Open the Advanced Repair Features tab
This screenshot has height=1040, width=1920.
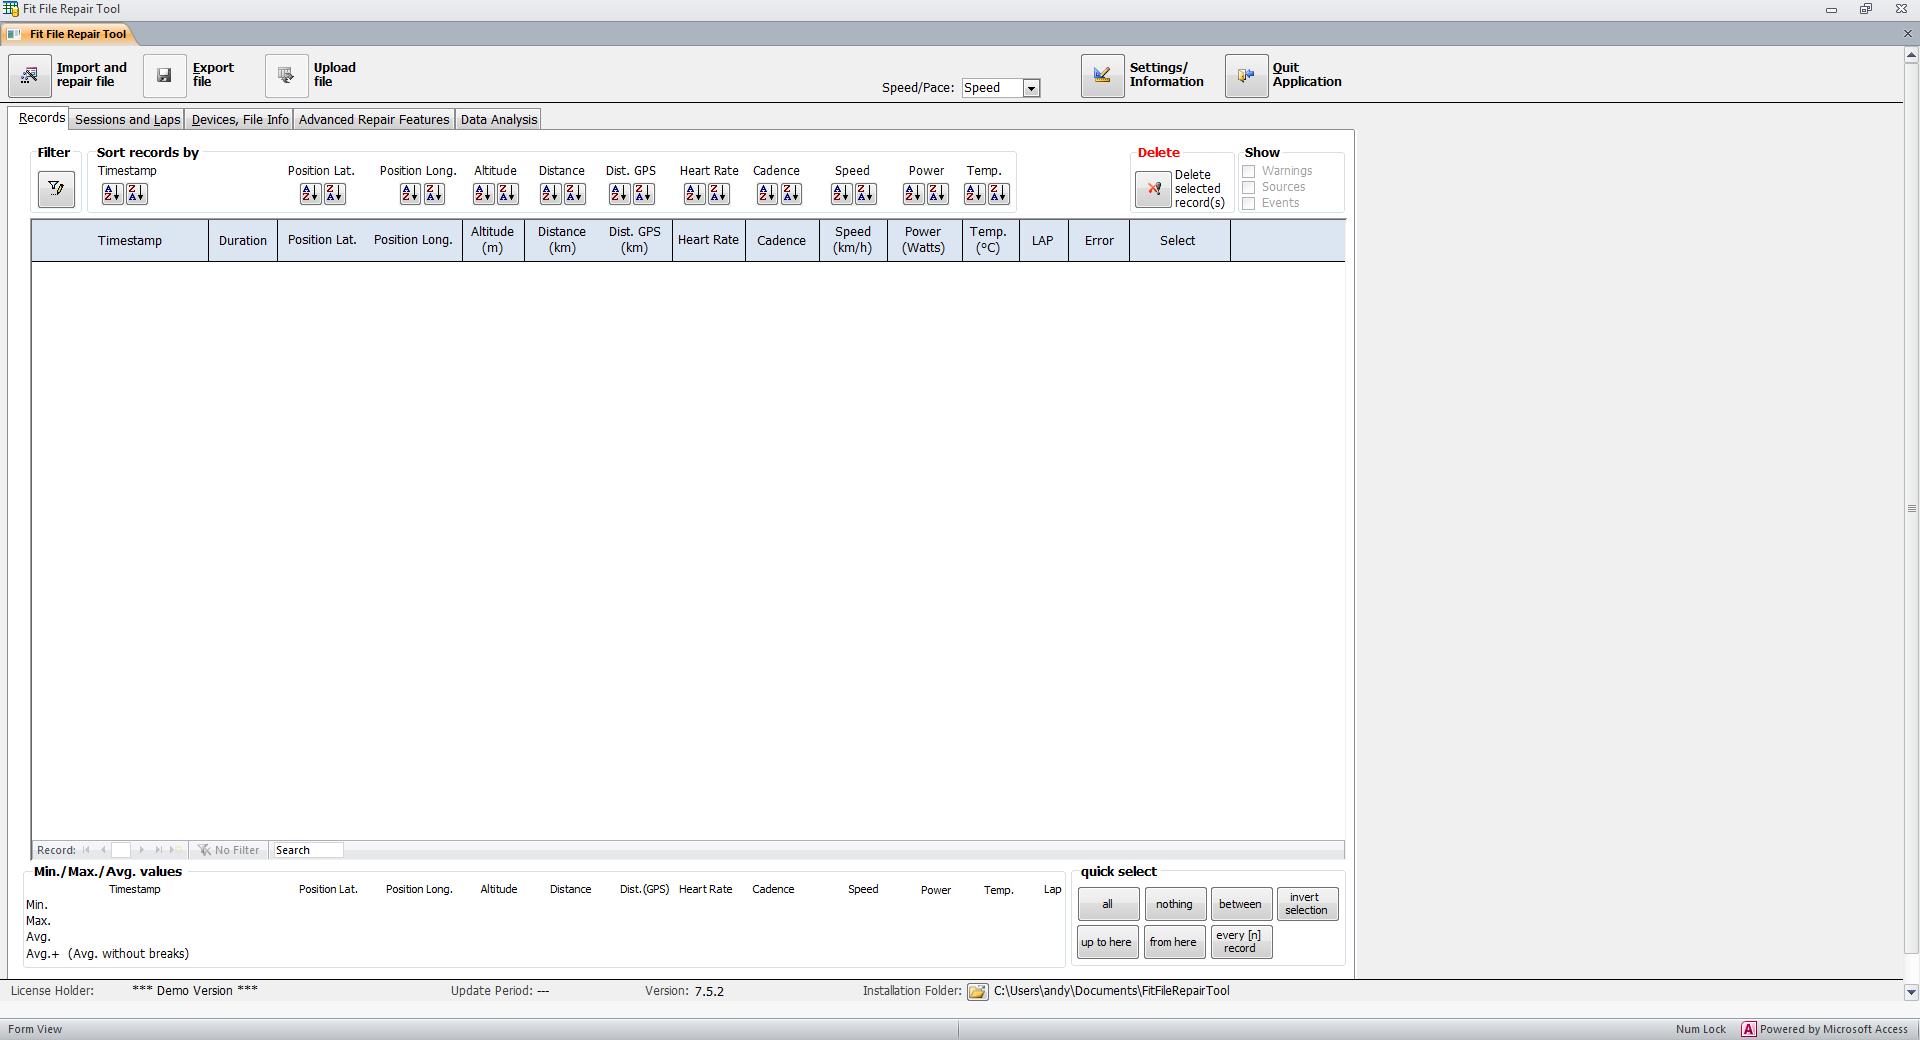tap(374, 119)
